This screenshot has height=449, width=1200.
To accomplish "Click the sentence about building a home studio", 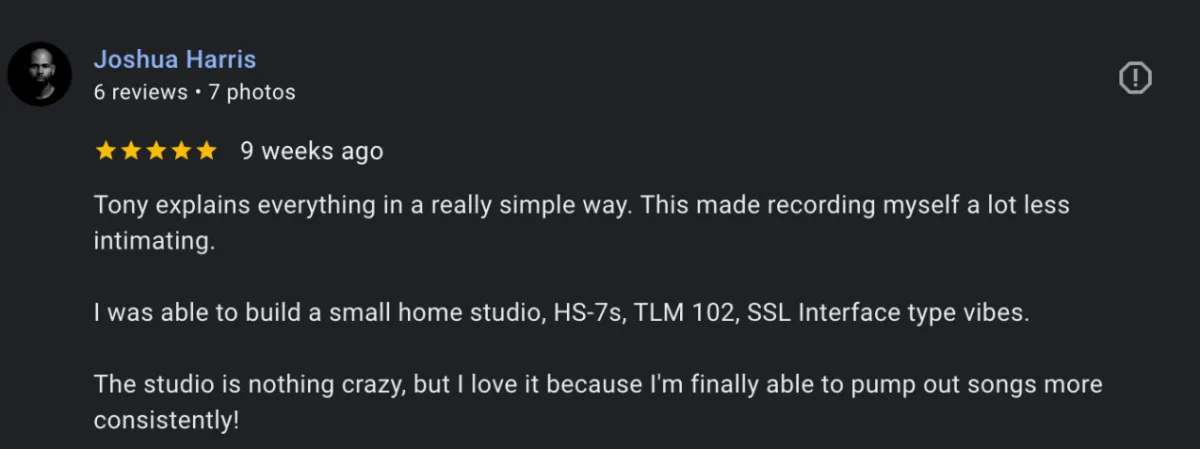I will (561, 312).
